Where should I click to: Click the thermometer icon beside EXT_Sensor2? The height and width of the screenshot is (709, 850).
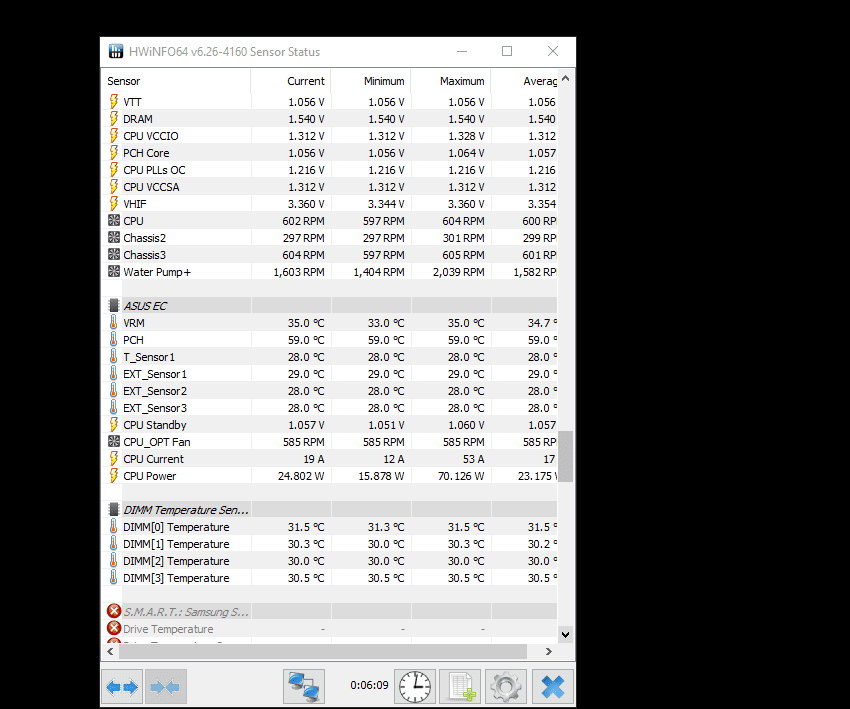point(113,390)
